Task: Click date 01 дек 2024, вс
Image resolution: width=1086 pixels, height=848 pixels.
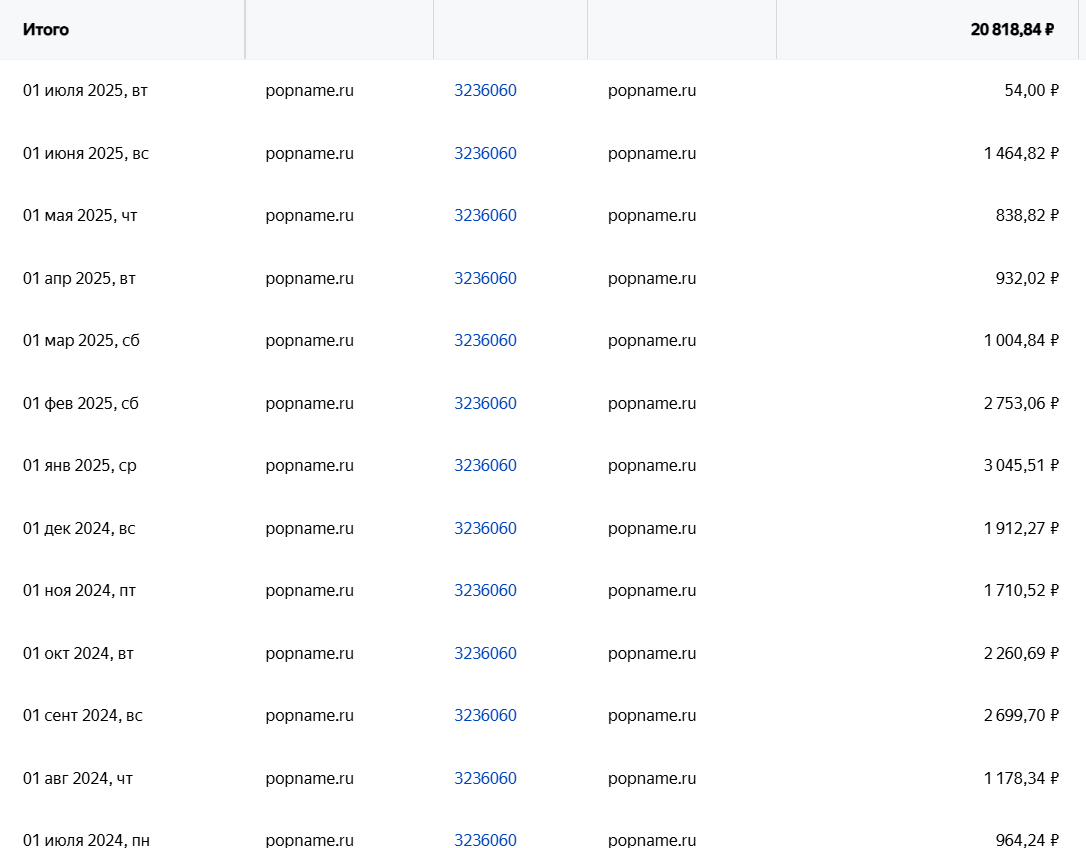Action: pos(79,529)
